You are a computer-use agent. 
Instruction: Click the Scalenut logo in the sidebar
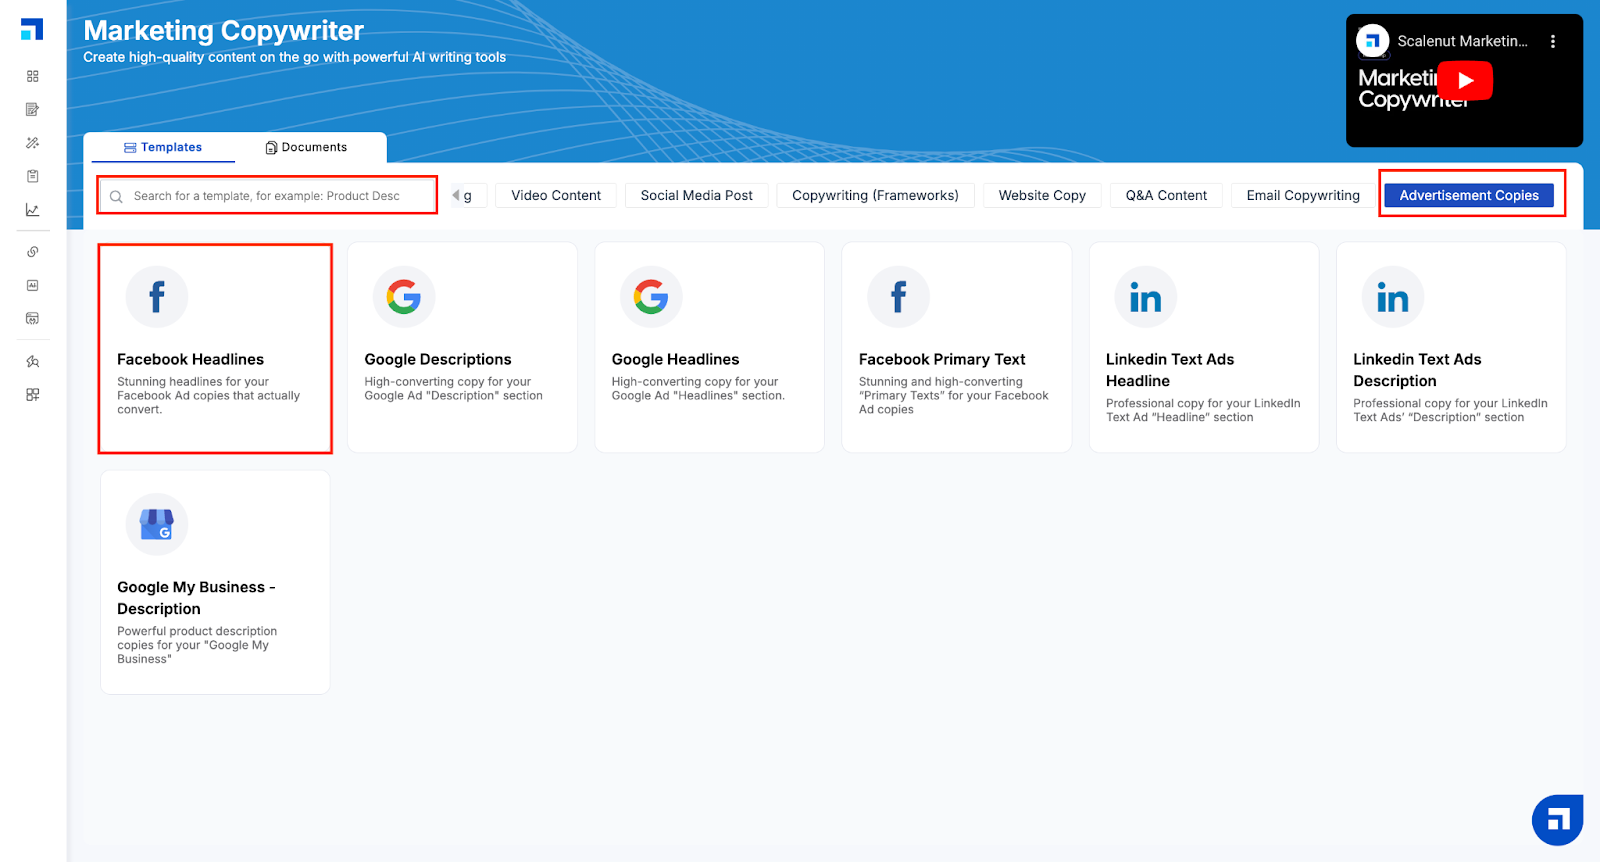tap(32, 29)
